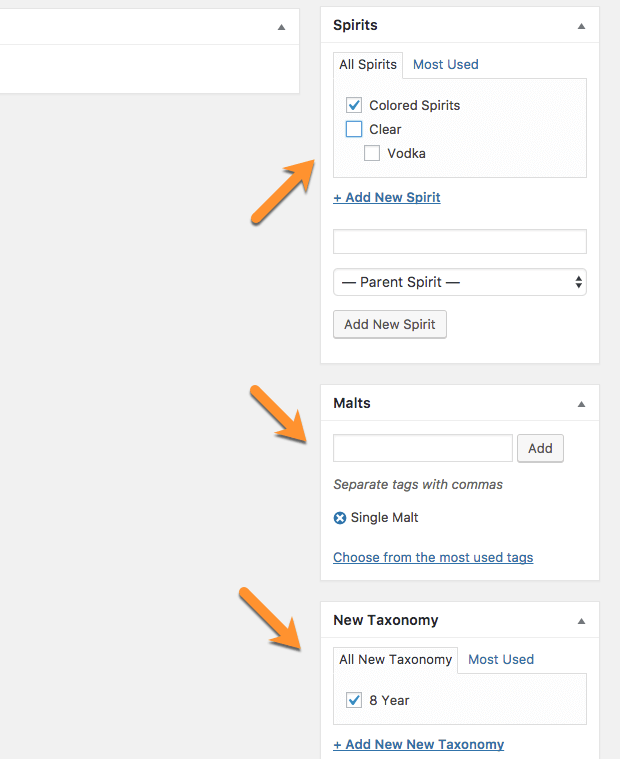Viewport: 620px width, 759px height.
Task: Collapse the Malts panel
Action: pos(581,404)
